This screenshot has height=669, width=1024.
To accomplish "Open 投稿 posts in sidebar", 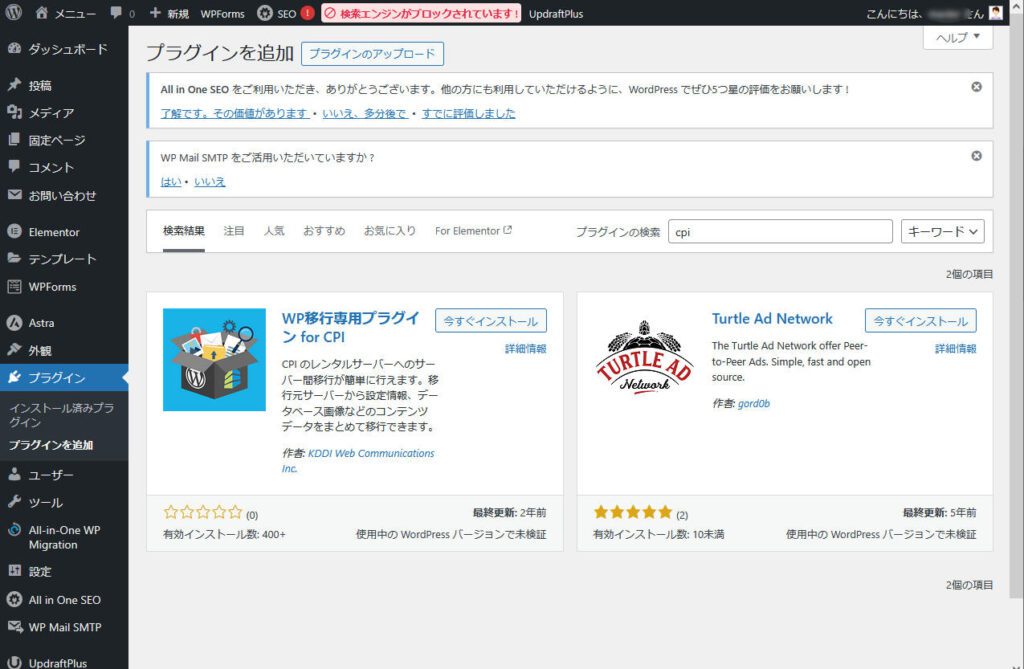I will click(x=64, y=85).
